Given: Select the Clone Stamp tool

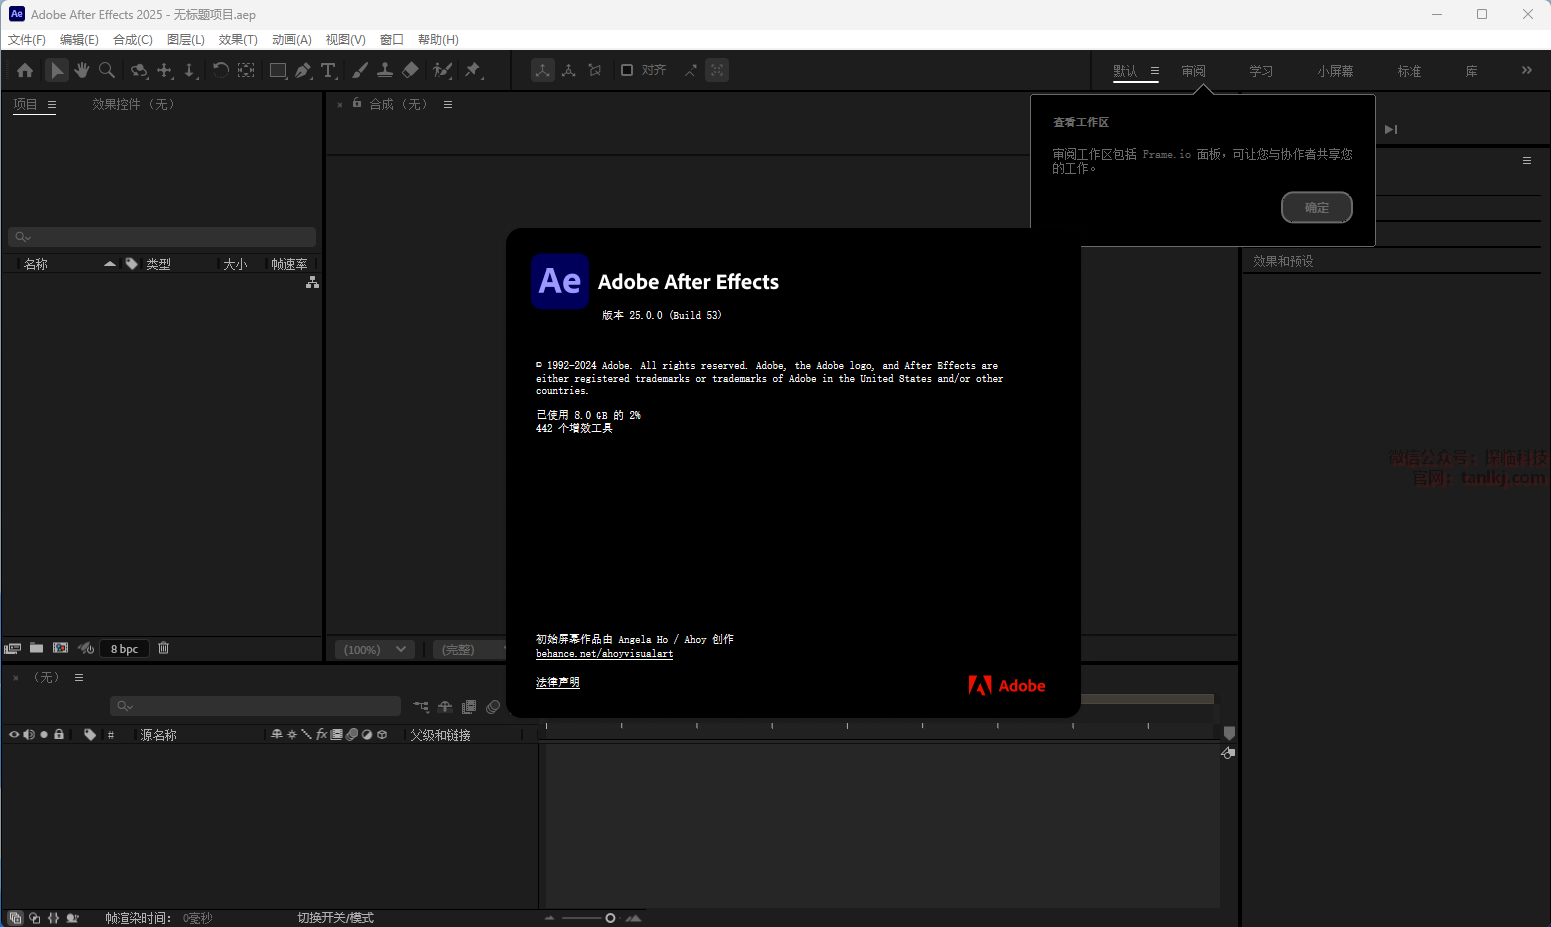Looking at the screenshot, I should (x=385, y=71).
